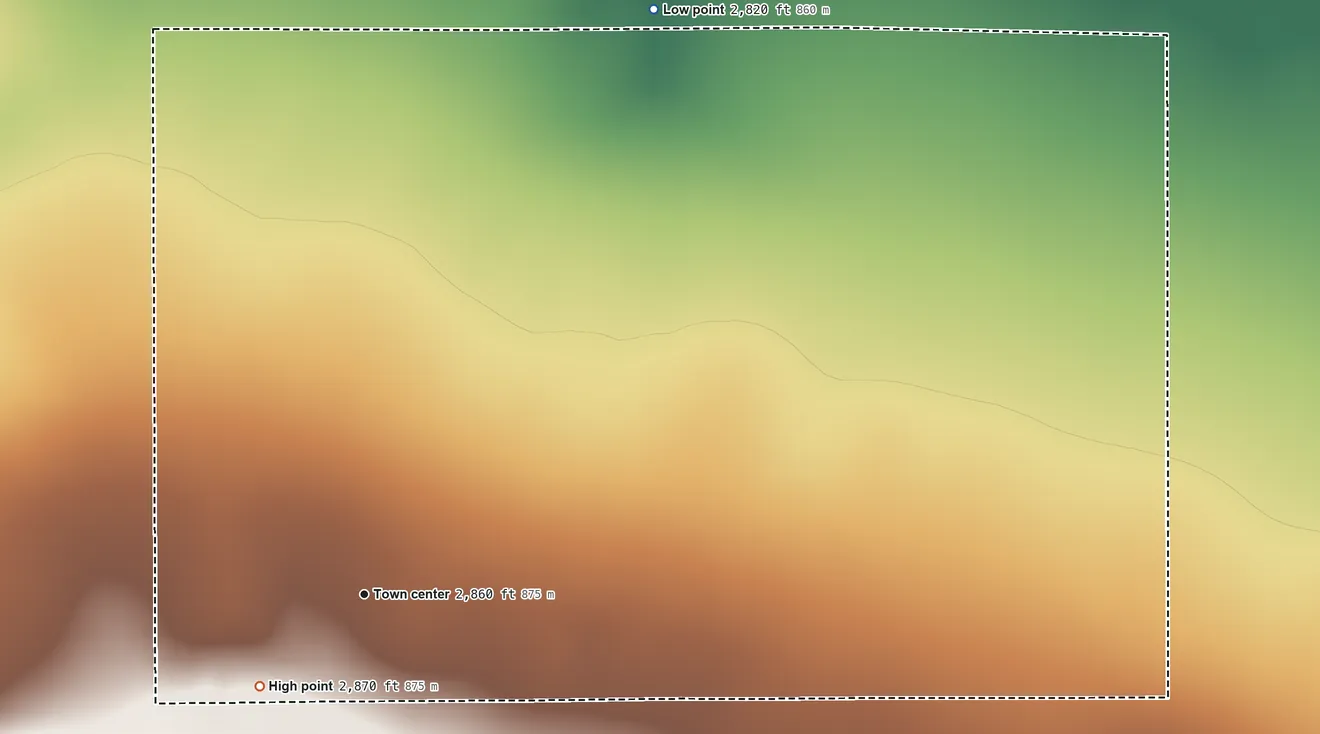Click the blue Low point marker dot
The height and width of the screenshot is (734, 1320).
(654, 10)
